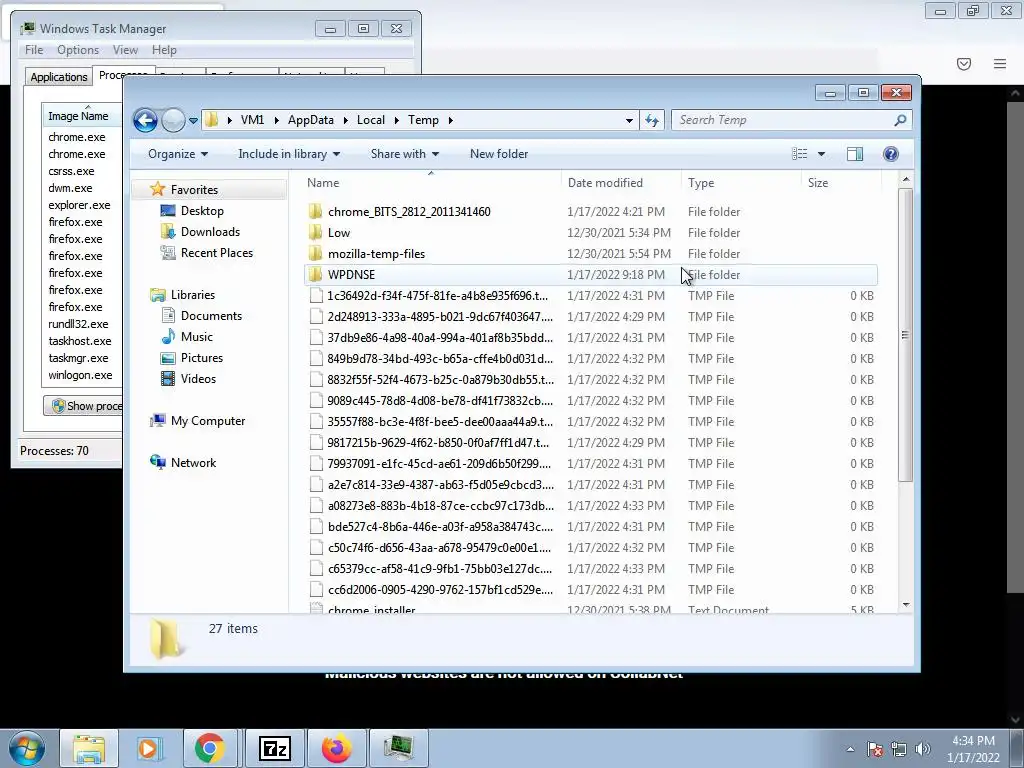Toggle the preview pane icon
Image resolution: width=1024 pixels, height=768 pixels.
855,154
